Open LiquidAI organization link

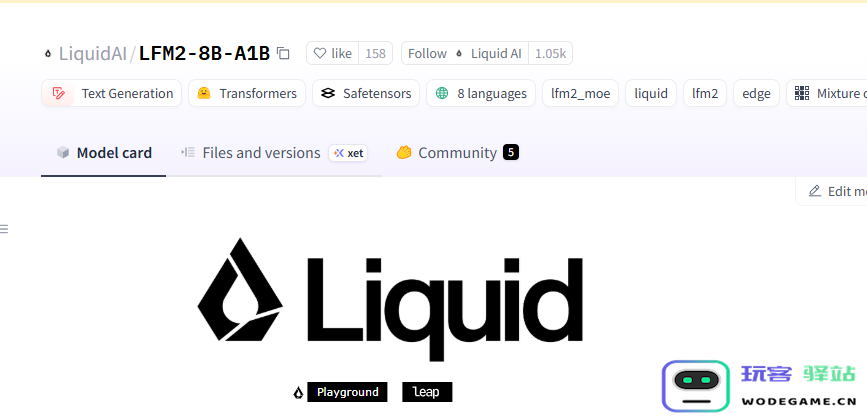click(92, 54)
